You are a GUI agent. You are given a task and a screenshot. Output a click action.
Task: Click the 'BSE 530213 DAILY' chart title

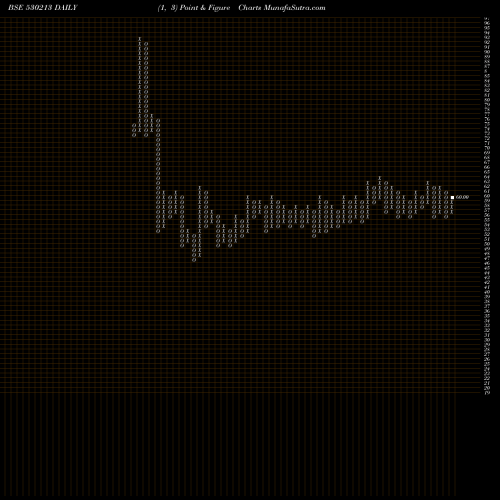43,8
